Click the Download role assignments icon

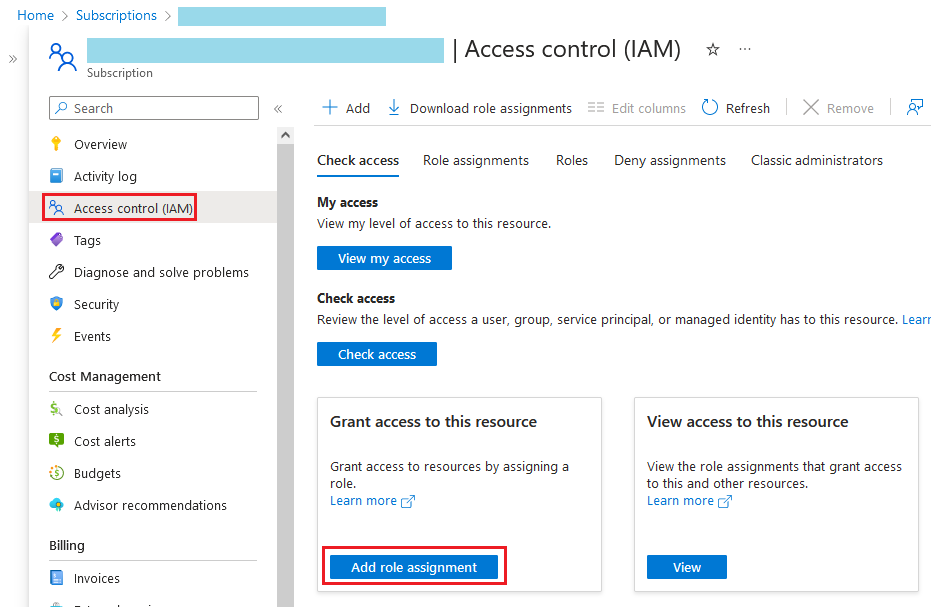tap(394, 108)
